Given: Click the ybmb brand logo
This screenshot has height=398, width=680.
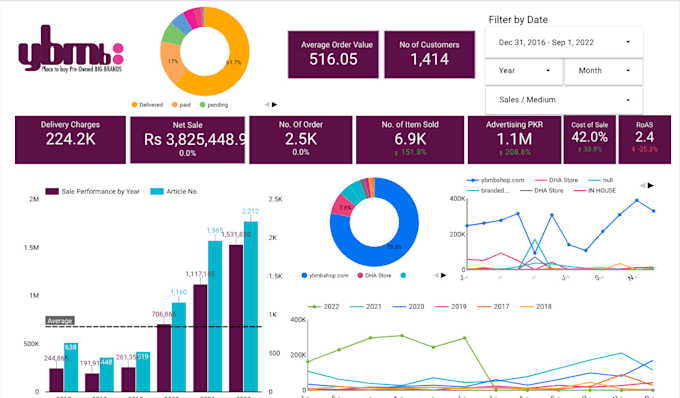Looking at the screenshot, I should (71, 49).
